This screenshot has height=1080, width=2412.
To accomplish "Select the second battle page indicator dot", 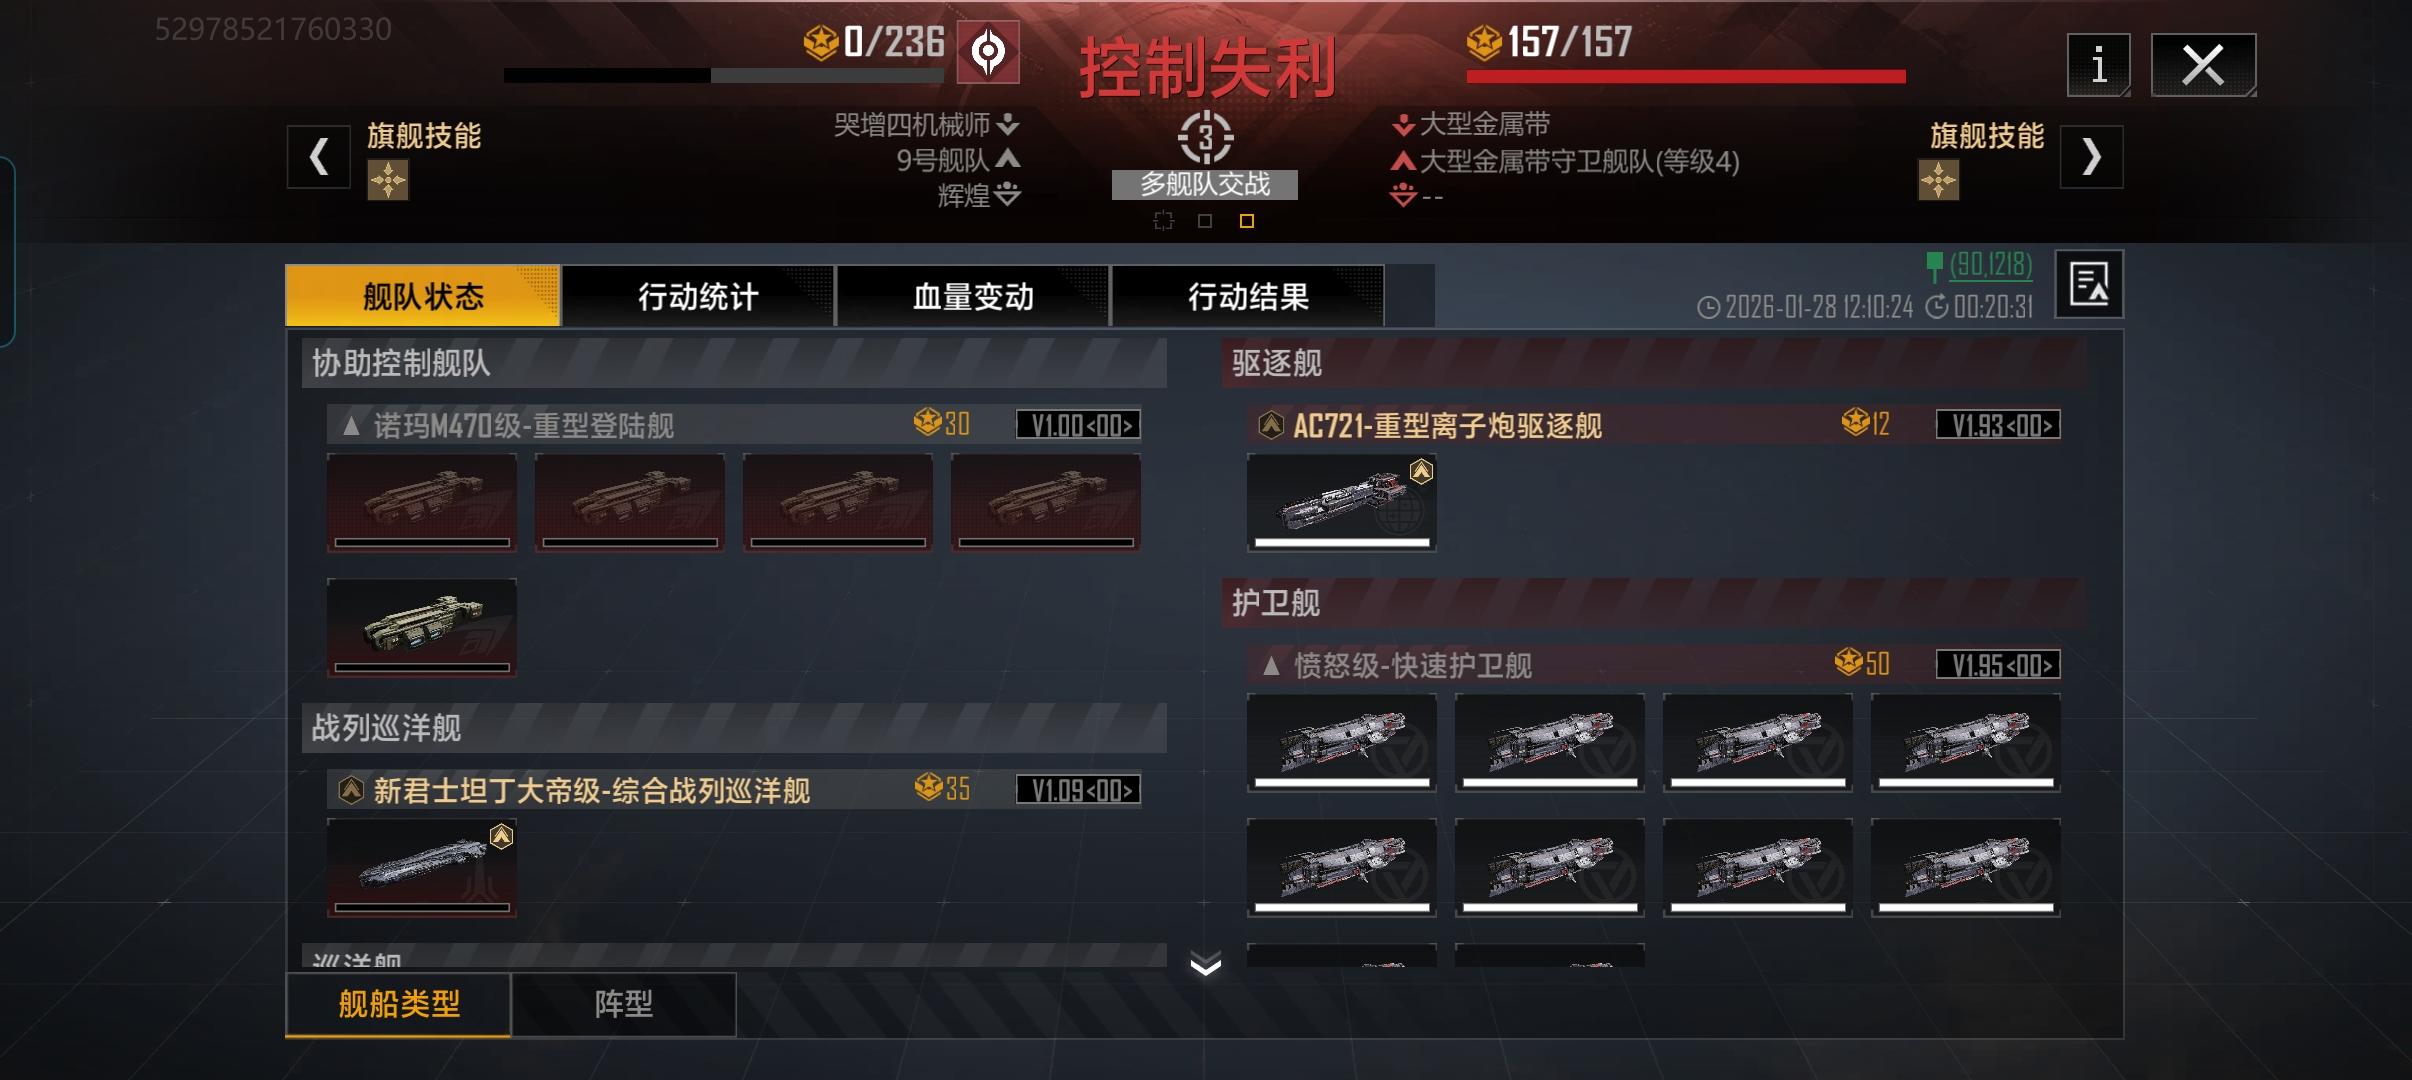I will point(1205,221).
